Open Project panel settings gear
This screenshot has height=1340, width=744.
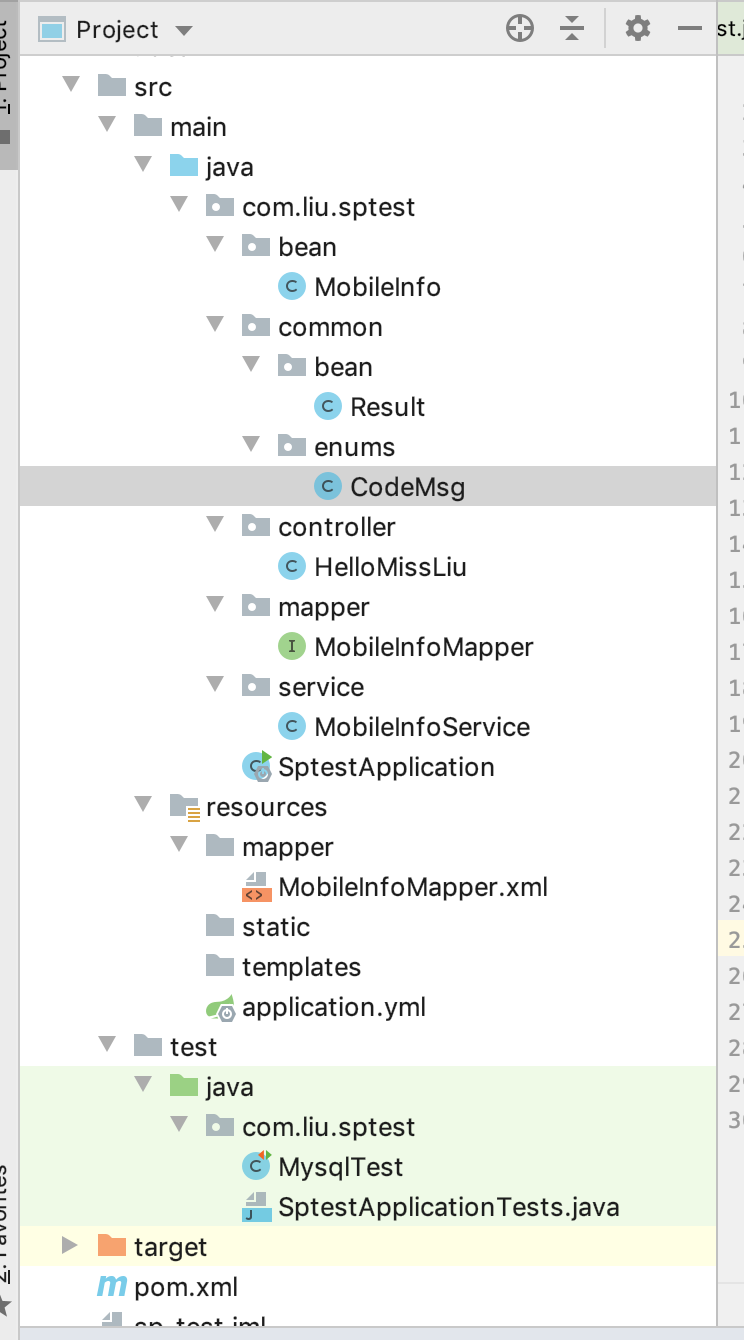tap(637, 29)
